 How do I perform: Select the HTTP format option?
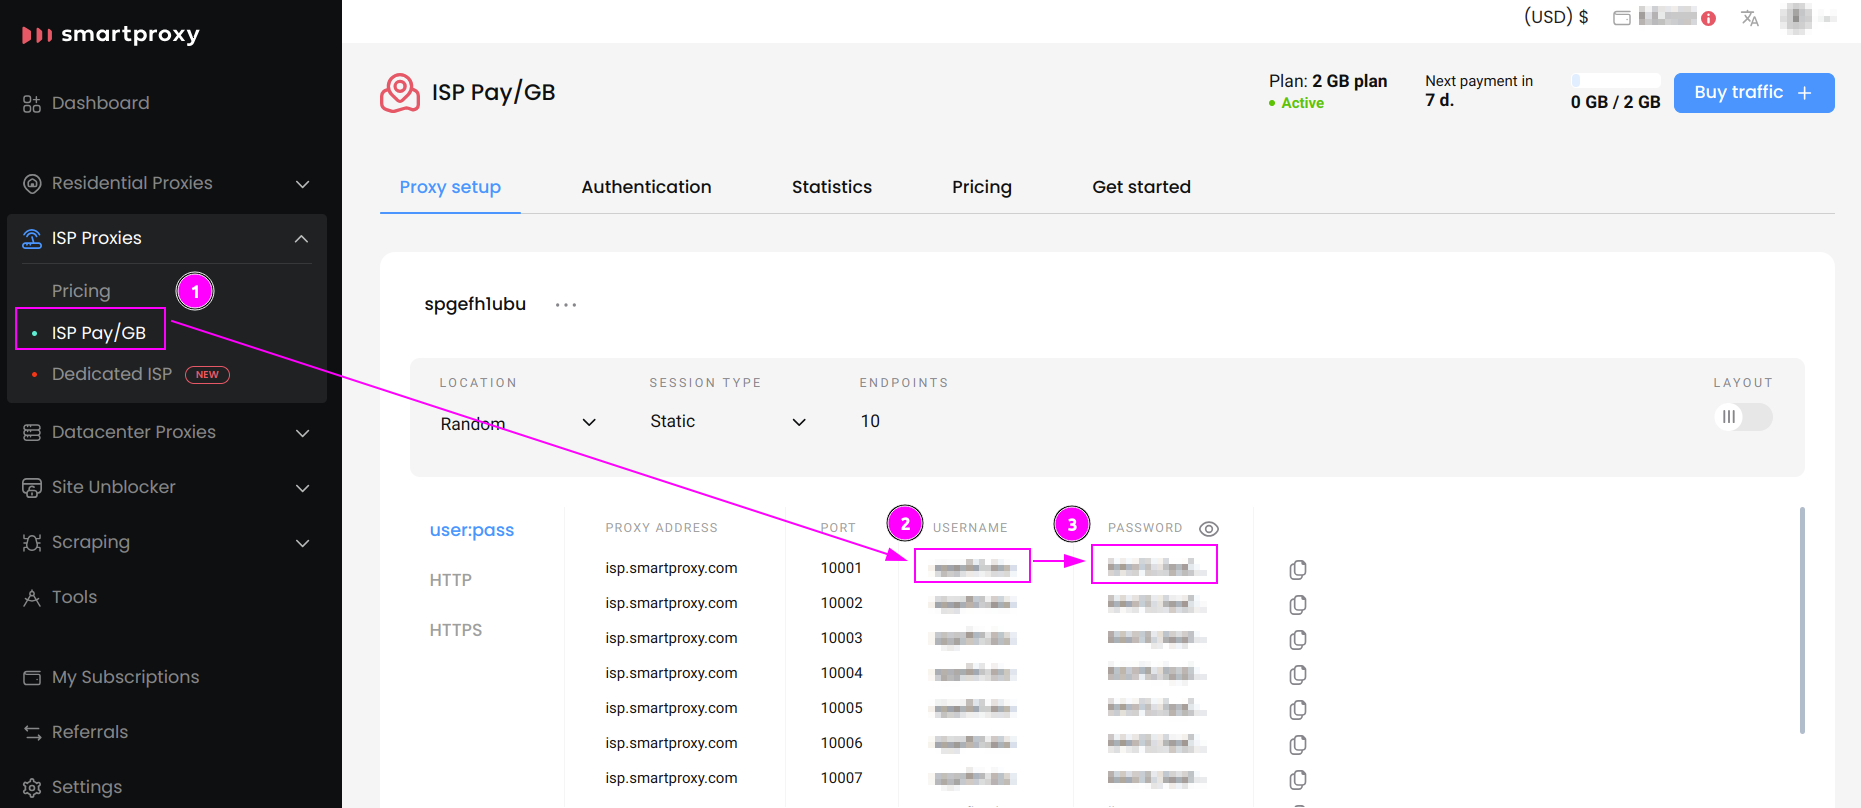451,580
